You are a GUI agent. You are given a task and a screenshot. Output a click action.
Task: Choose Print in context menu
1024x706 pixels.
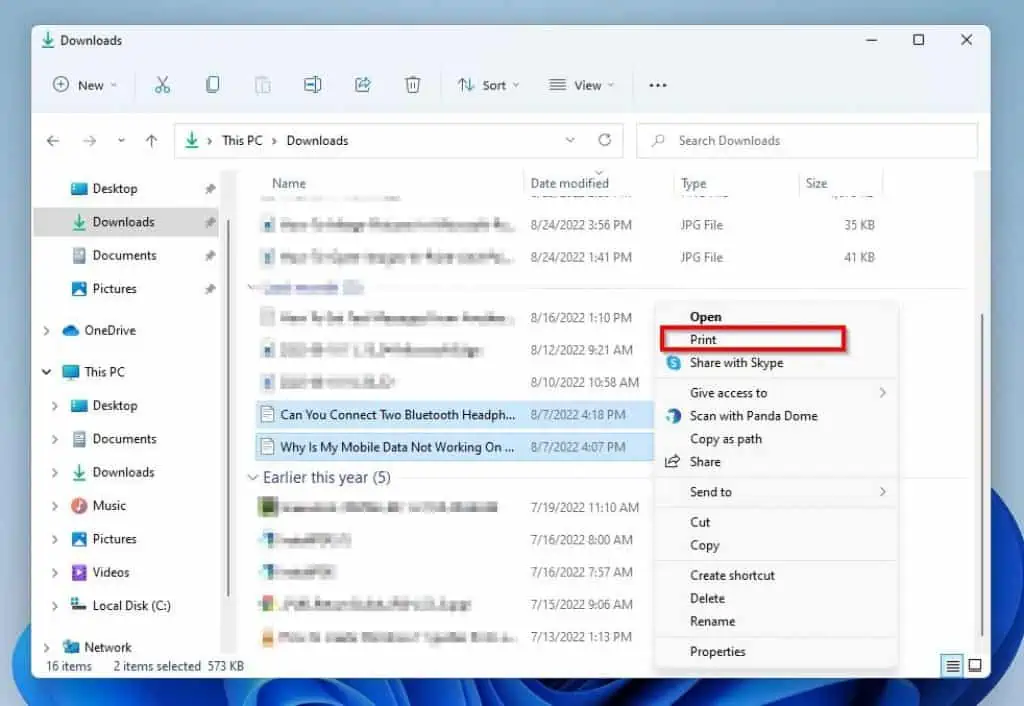[703, 340]
